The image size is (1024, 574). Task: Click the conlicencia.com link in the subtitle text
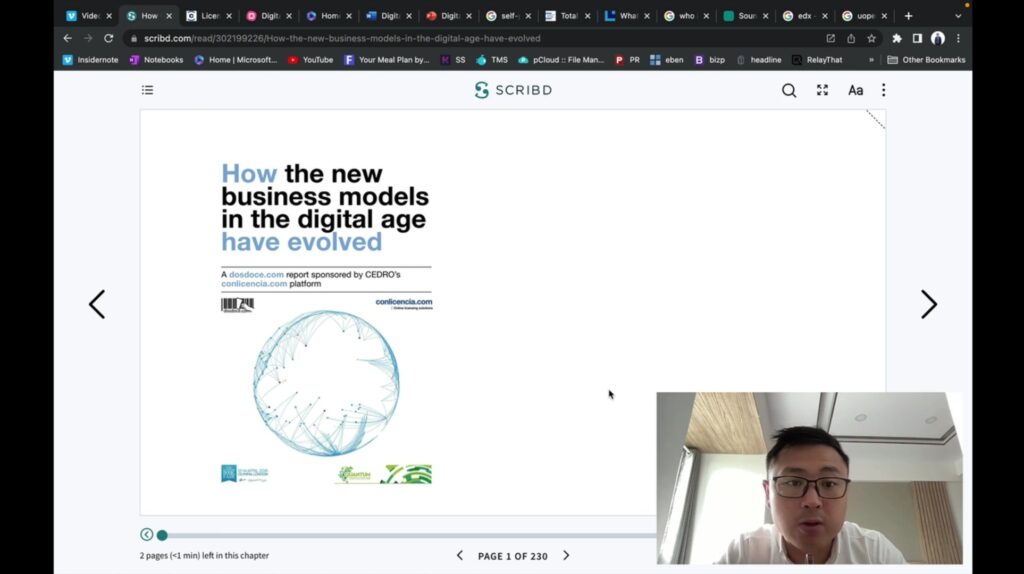(254, 284)
